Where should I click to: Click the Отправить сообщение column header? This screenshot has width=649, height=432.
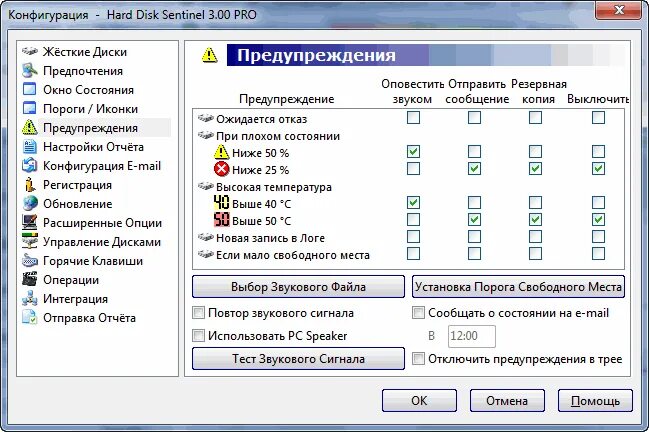click(x=477, y=91)
